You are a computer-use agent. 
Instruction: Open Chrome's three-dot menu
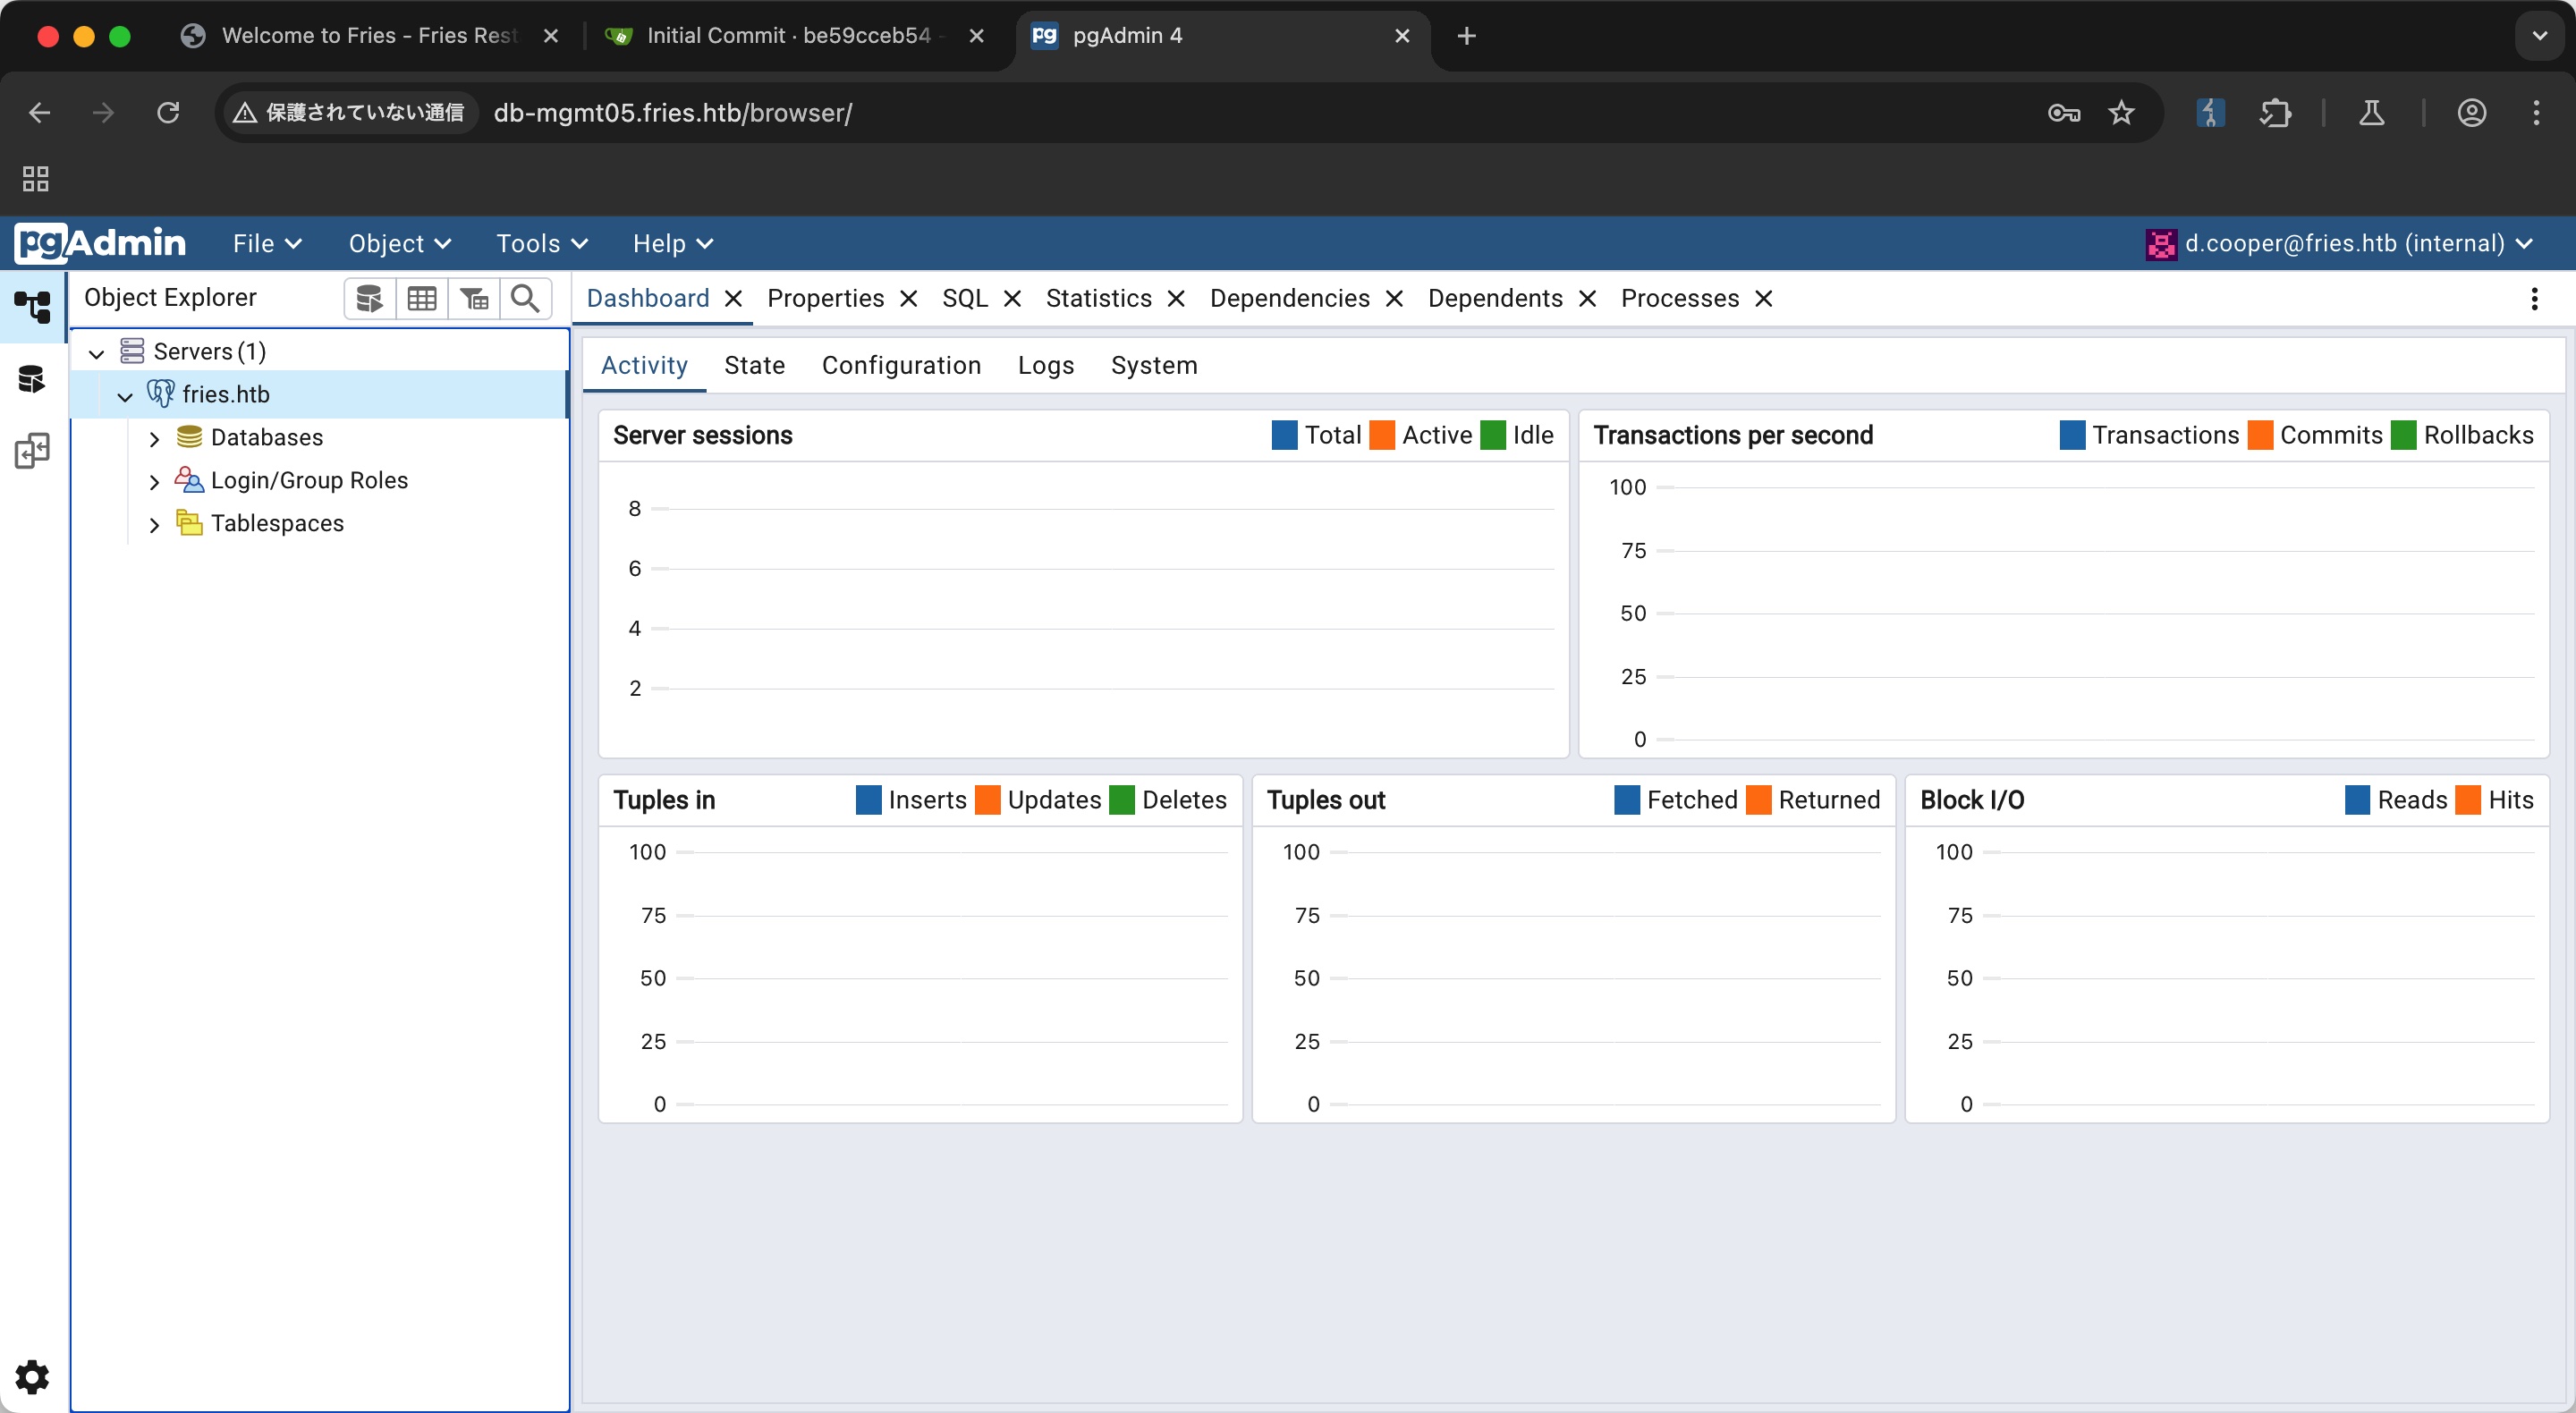[2536, 113]
